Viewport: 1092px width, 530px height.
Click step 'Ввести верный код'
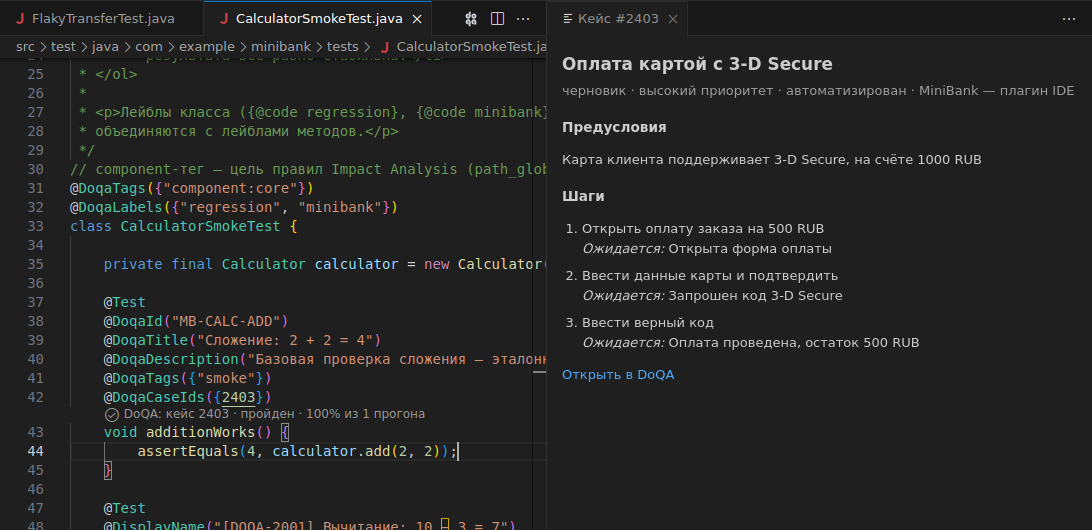tap(648, 323)
